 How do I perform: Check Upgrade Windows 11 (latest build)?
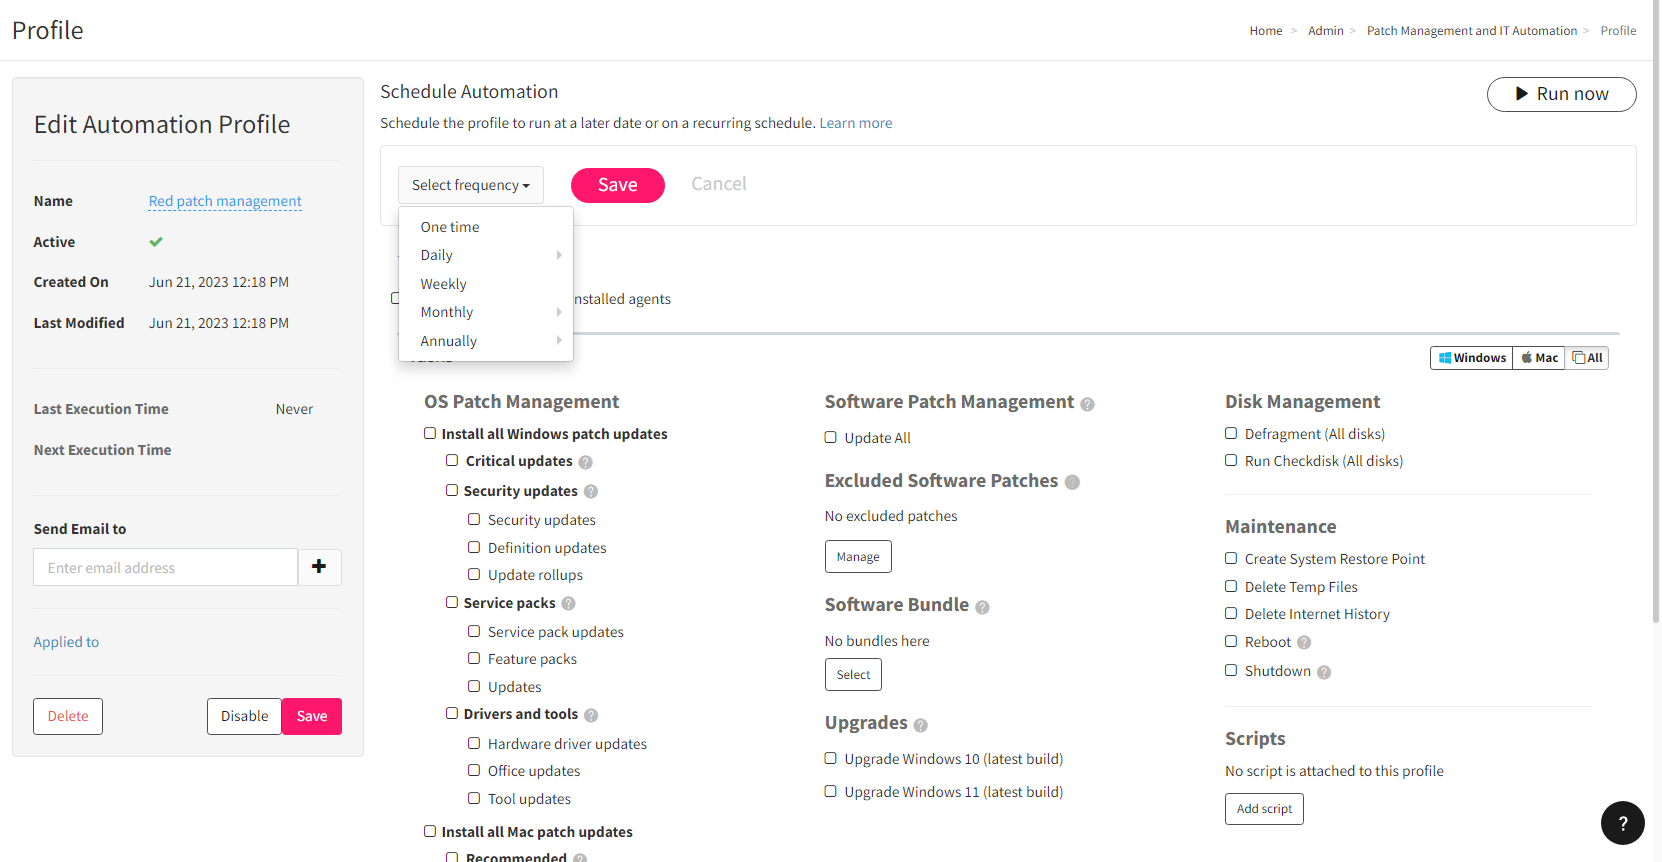(831, 791)
